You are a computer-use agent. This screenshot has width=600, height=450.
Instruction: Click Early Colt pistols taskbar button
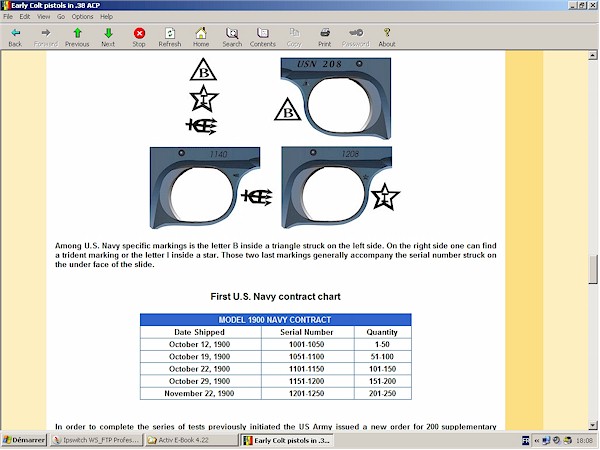pos(287,440)
